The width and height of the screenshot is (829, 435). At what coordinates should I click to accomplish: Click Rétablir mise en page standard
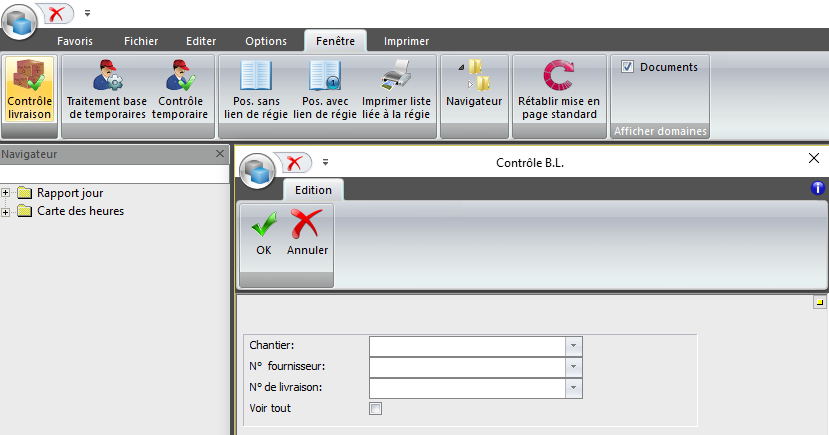coord(559,89)
